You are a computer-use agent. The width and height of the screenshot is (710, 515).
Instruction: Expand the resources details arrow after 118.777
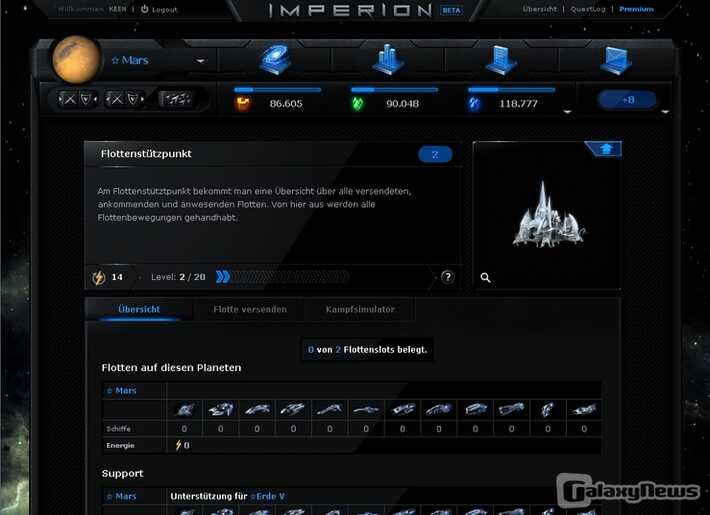click(x=567, y=111)
